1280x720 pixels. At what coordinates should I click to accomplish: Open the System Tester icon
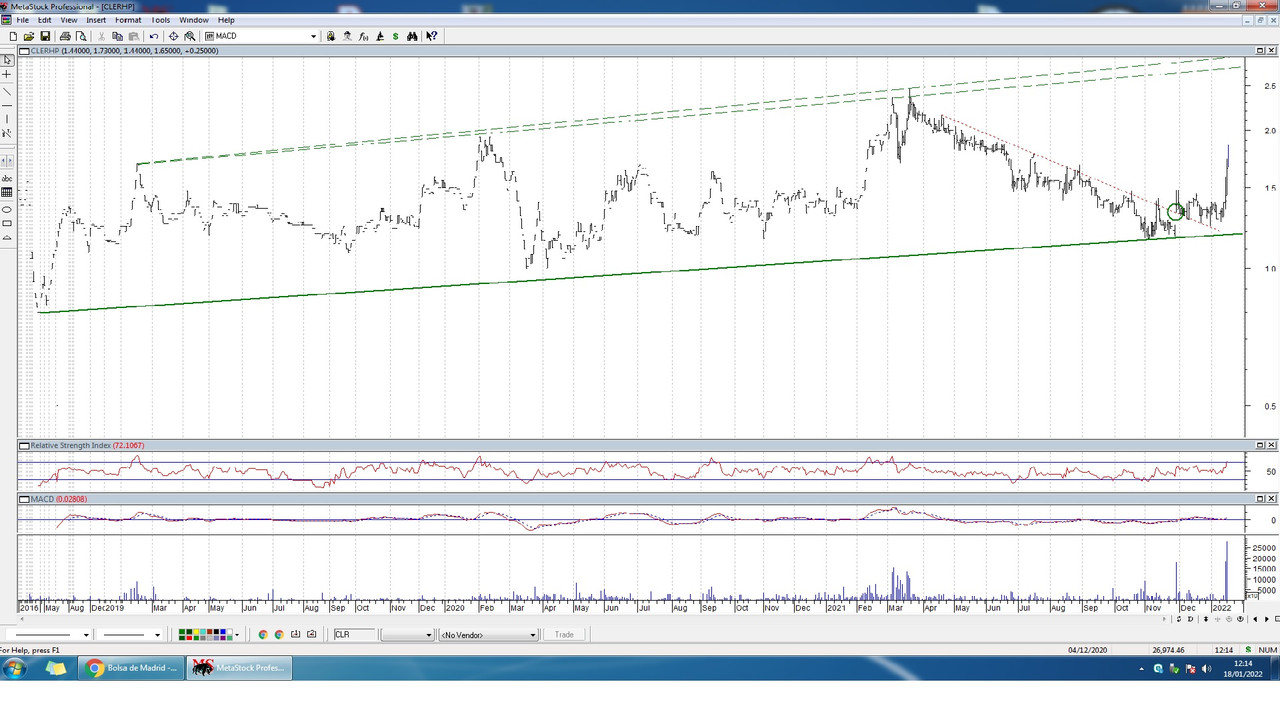tap(379, 36)
